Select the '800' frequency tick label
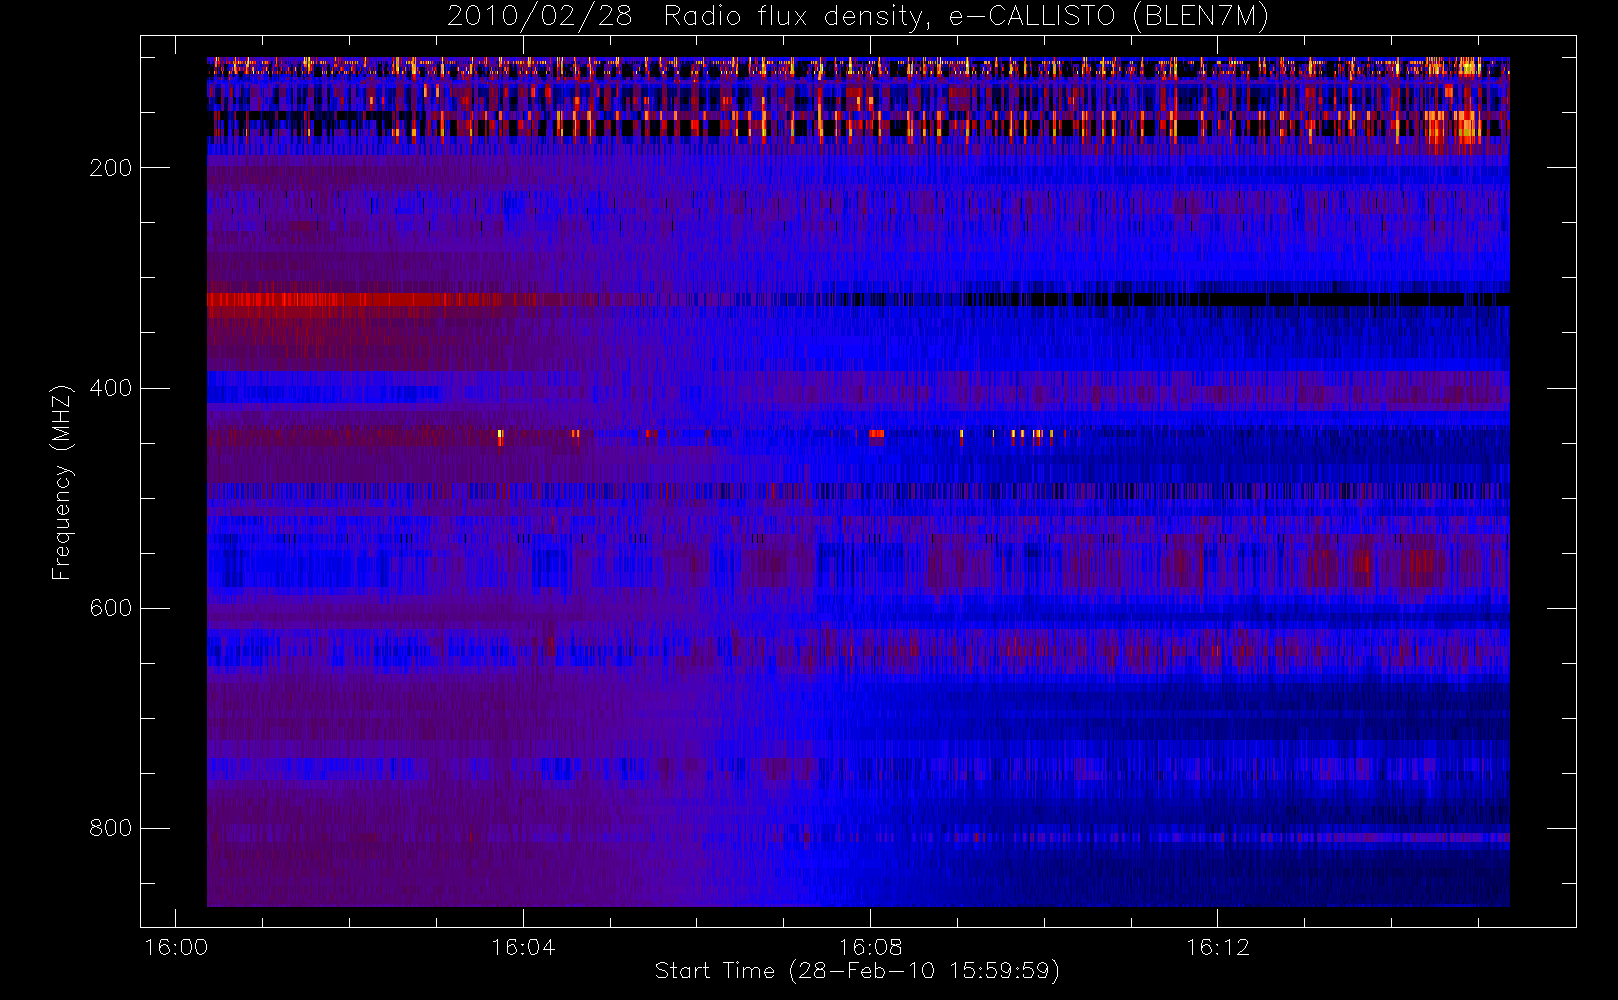1618x1000 pixels. pyautogui.click(x=110, y=828)
